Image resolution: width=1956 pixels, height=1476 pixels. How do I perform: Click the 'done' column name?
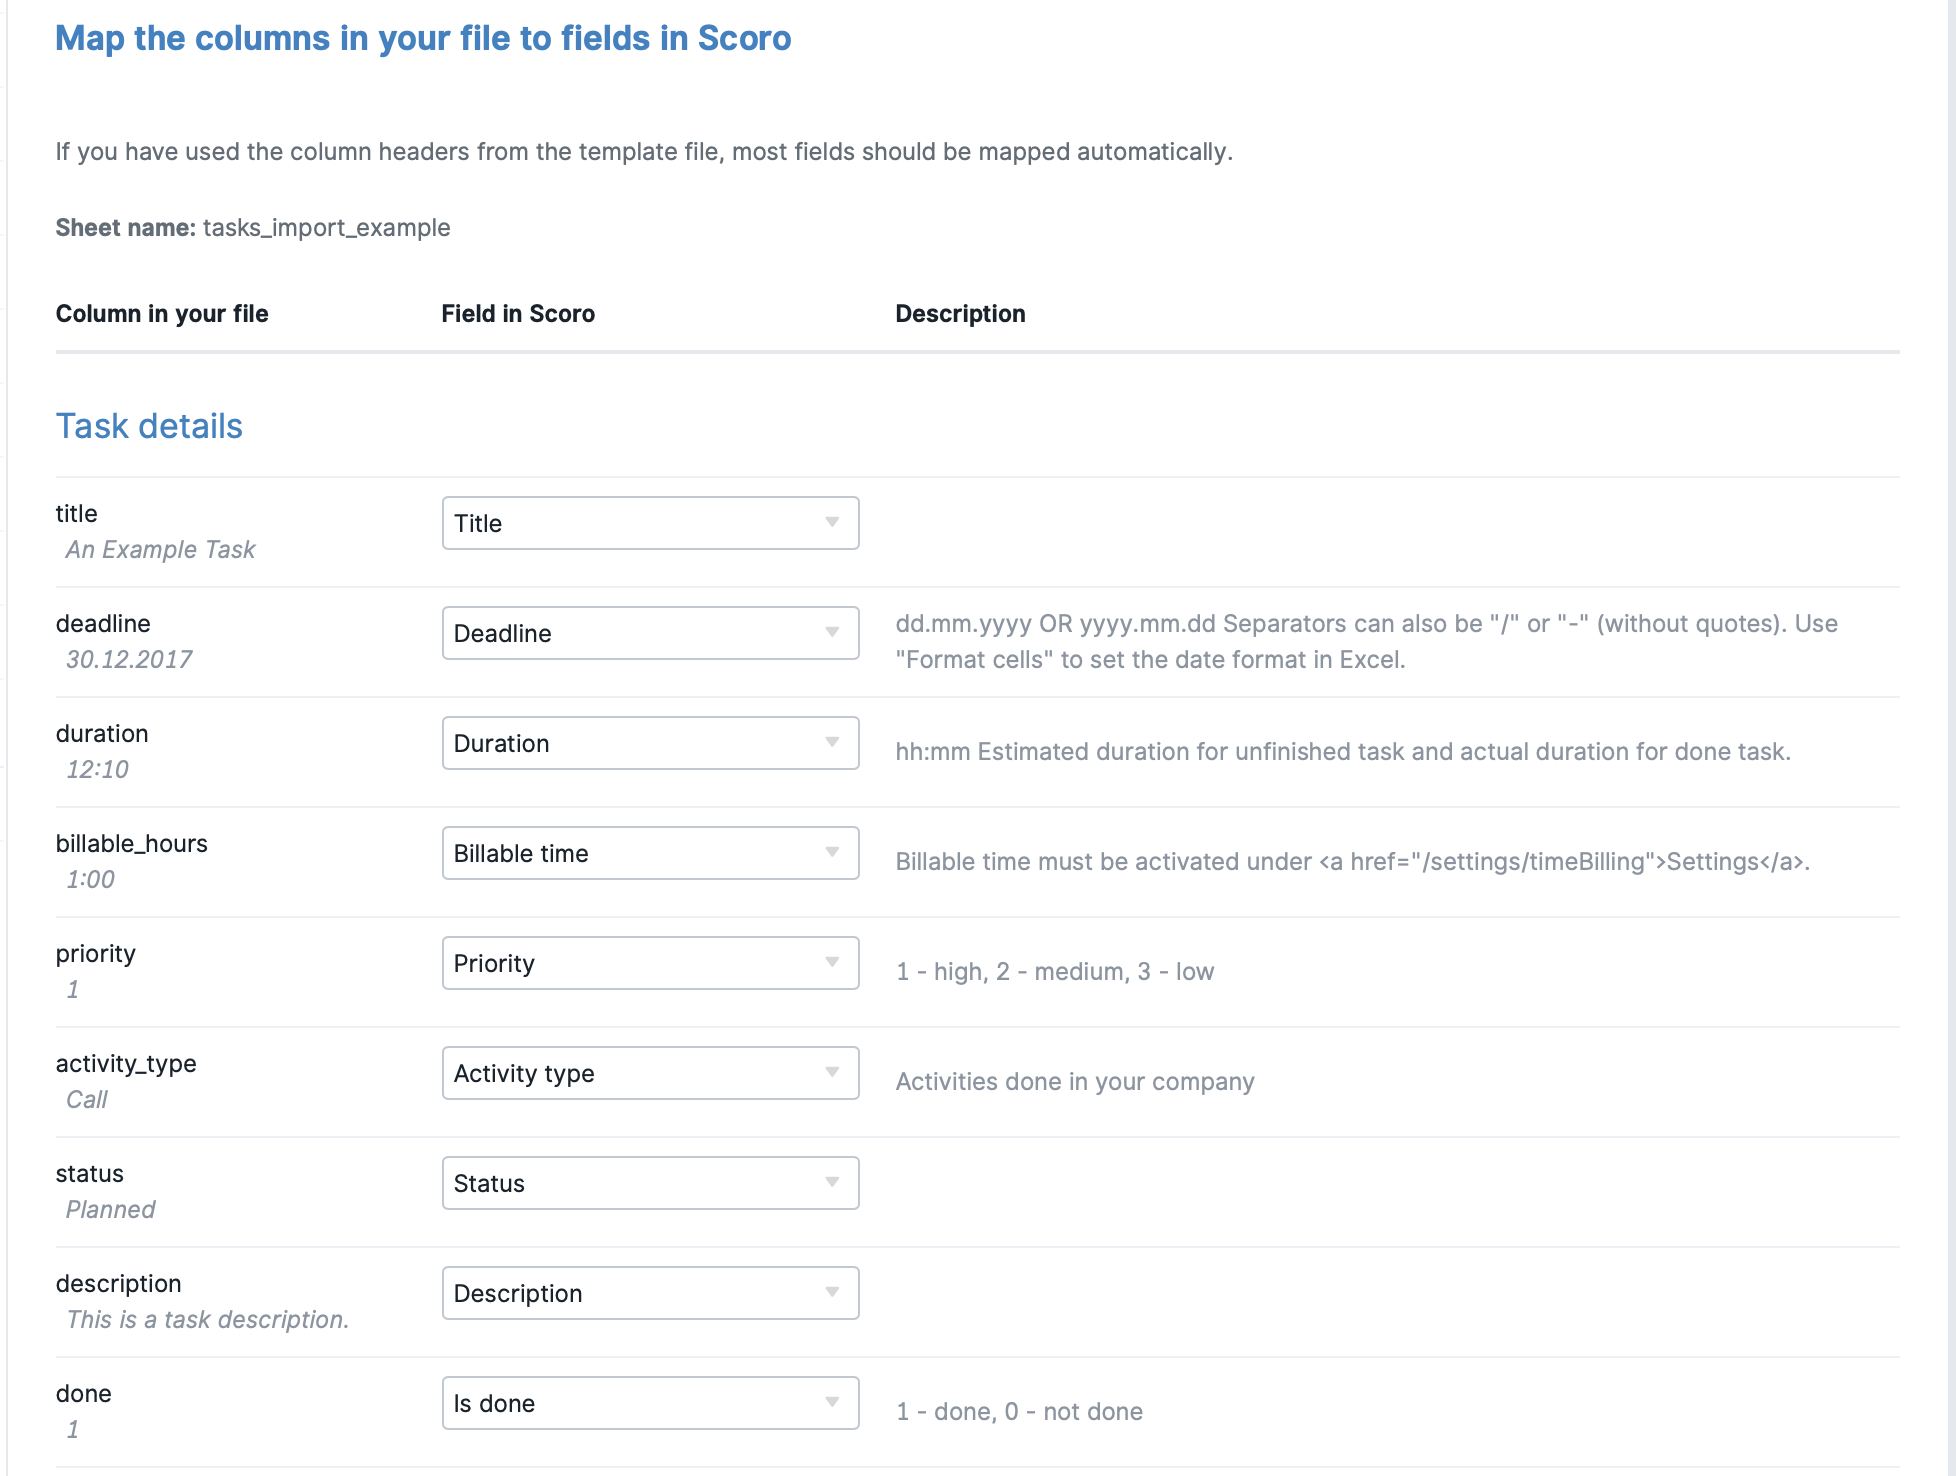(x=84, y=1394)
